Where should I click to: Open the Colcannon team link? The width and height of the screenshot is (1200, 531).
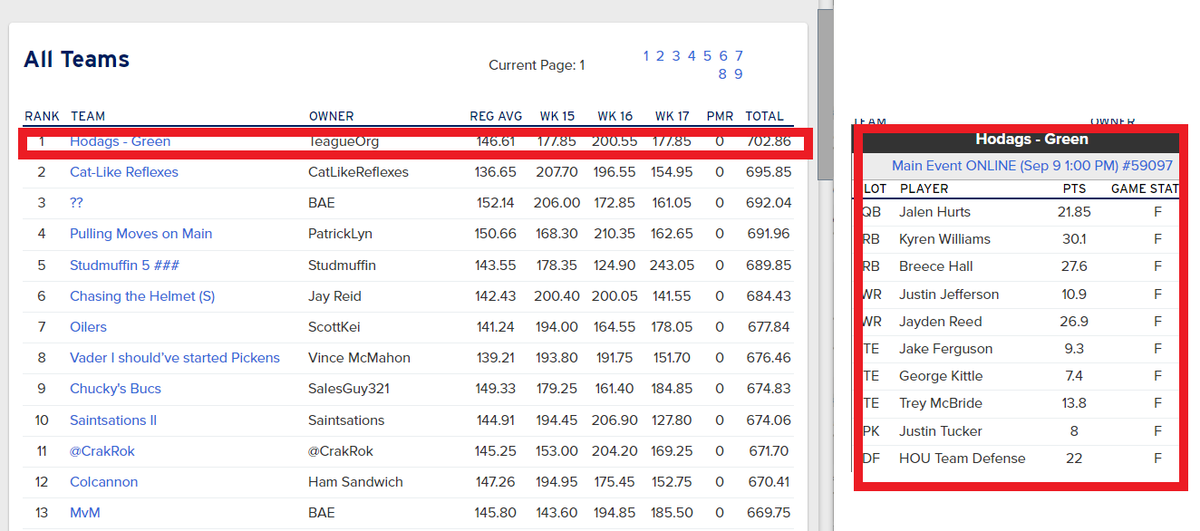point(103,482)
